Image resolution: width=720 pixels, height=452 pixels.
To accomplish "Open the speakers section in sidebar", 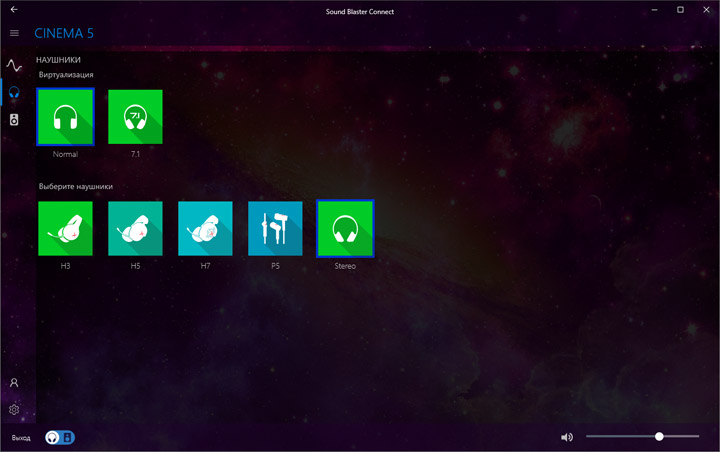I will coord(14,120).
